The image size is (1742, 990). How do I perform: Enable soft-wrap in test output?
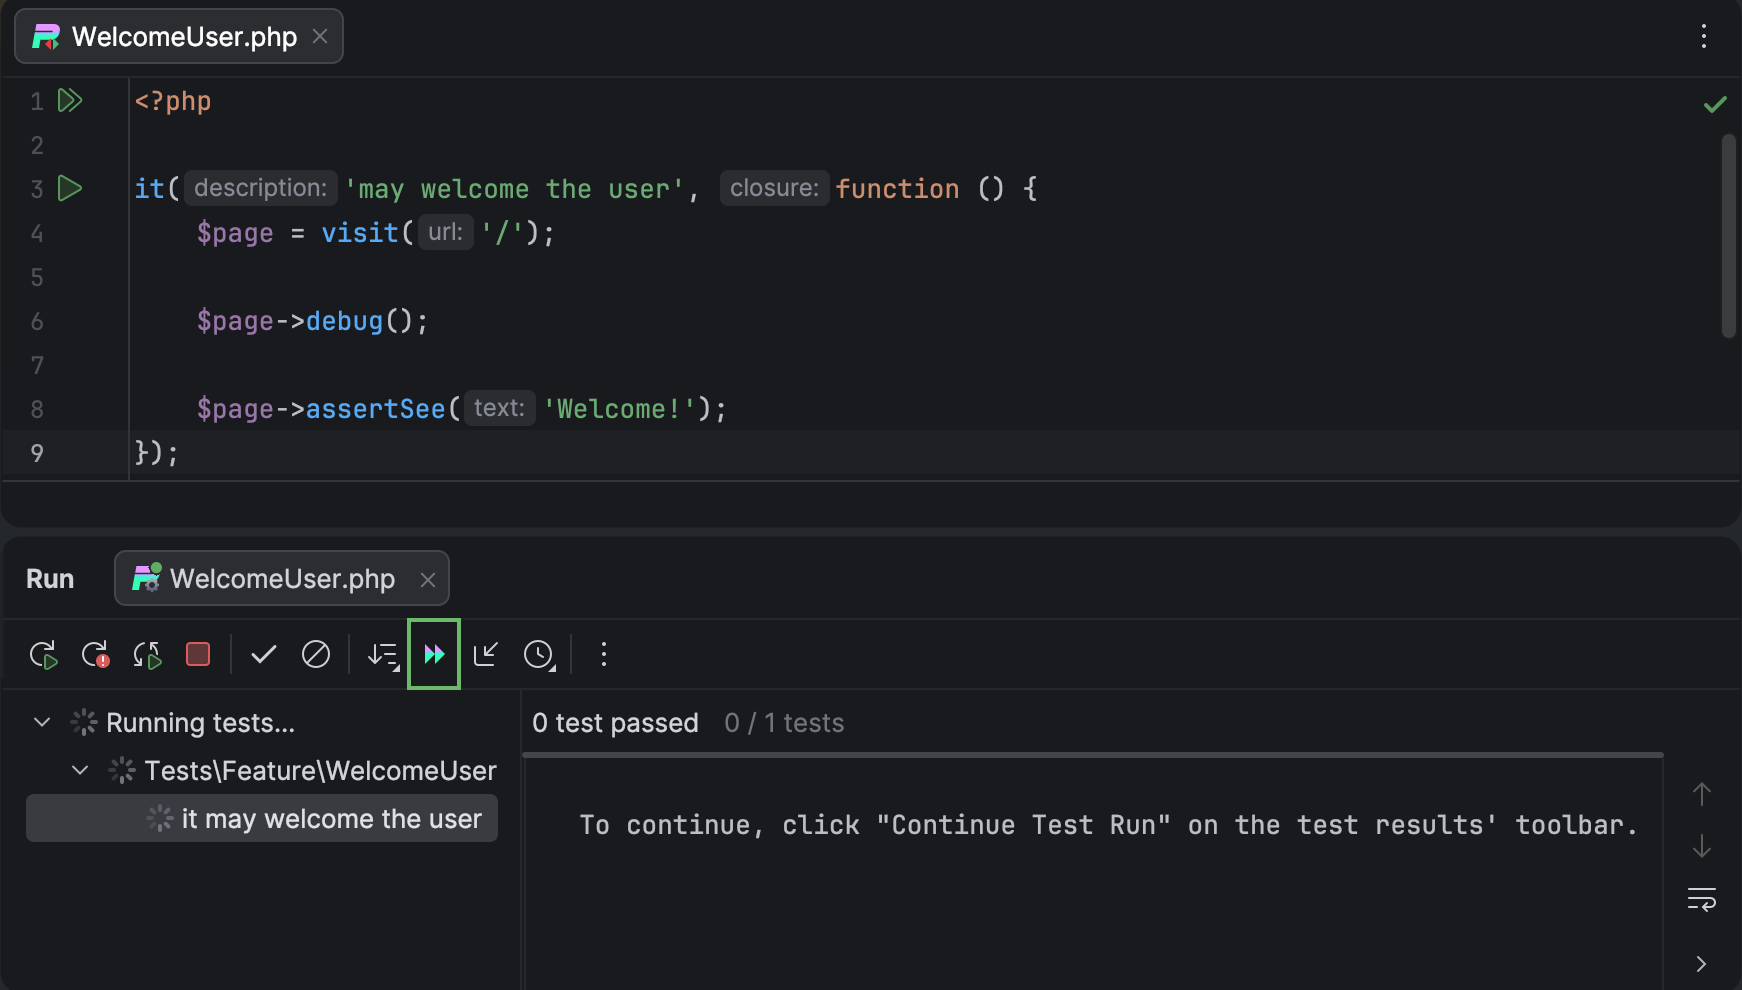pyautogui.click(x=1703, y=898)
